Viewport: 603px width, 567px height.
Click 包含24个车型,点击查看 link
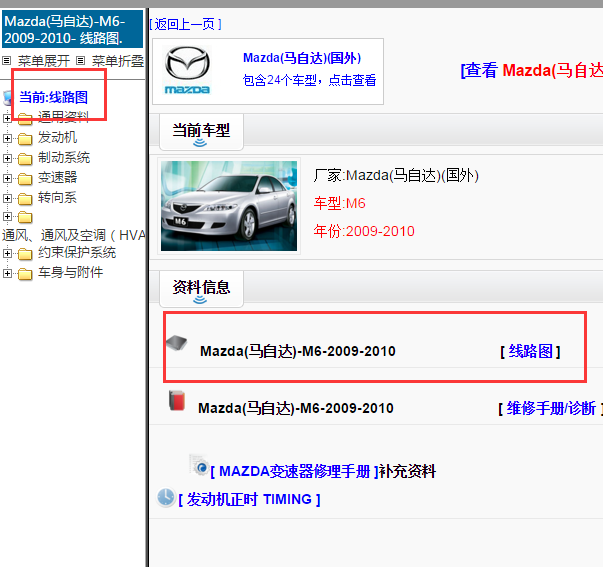tap(310, 80)
